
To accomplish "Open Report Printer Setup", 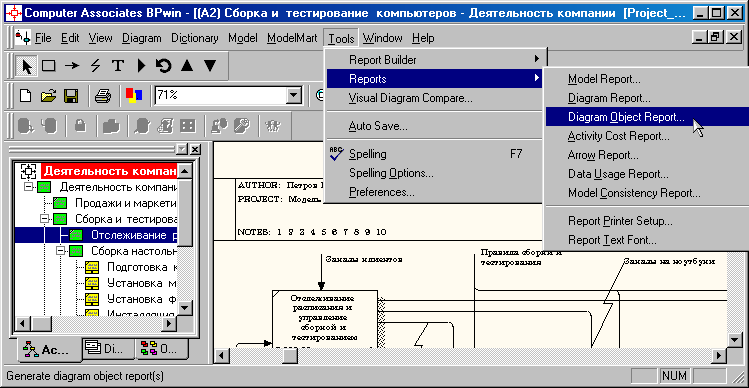I will (646, 221).
